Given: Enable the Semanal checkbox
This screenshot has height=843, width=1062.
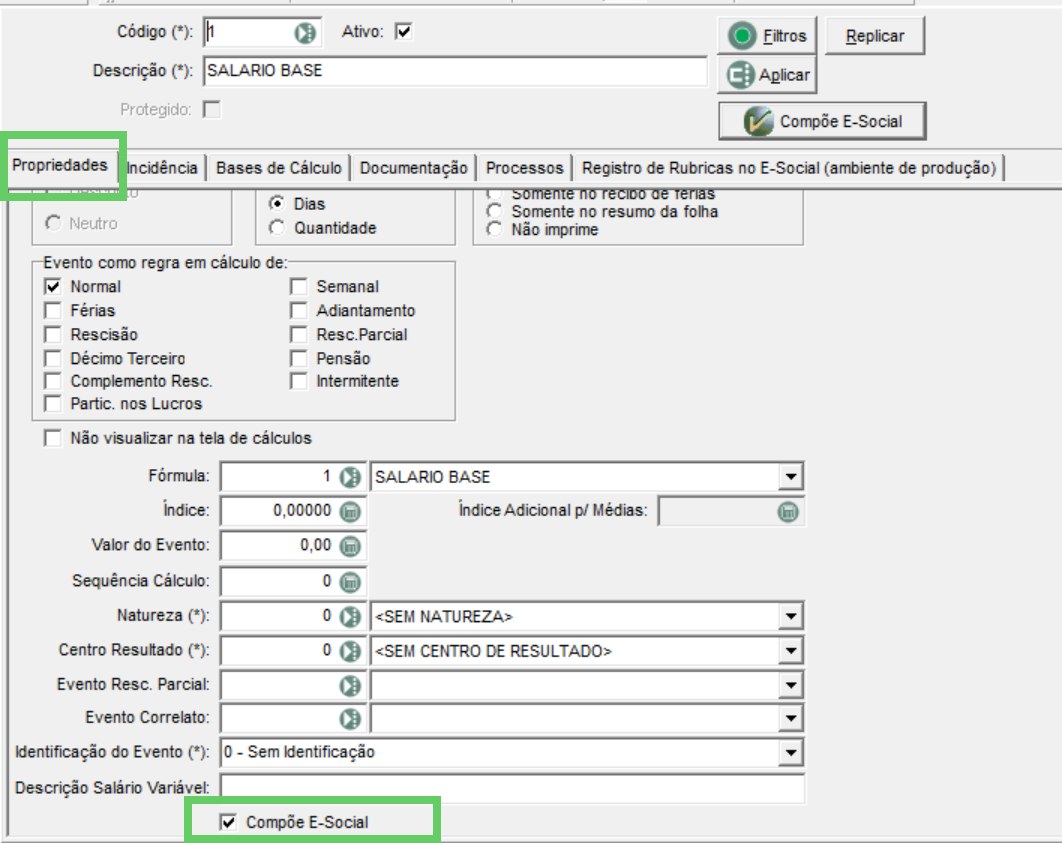Looking at the screenshot, I should [299, 286].
